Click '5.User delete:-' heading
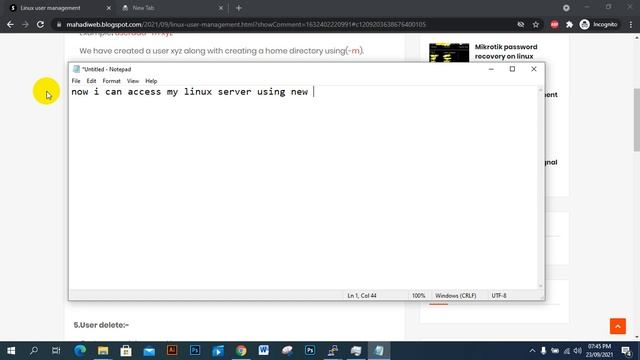Viewport: 640px width, 360px height. pos(101,325)
